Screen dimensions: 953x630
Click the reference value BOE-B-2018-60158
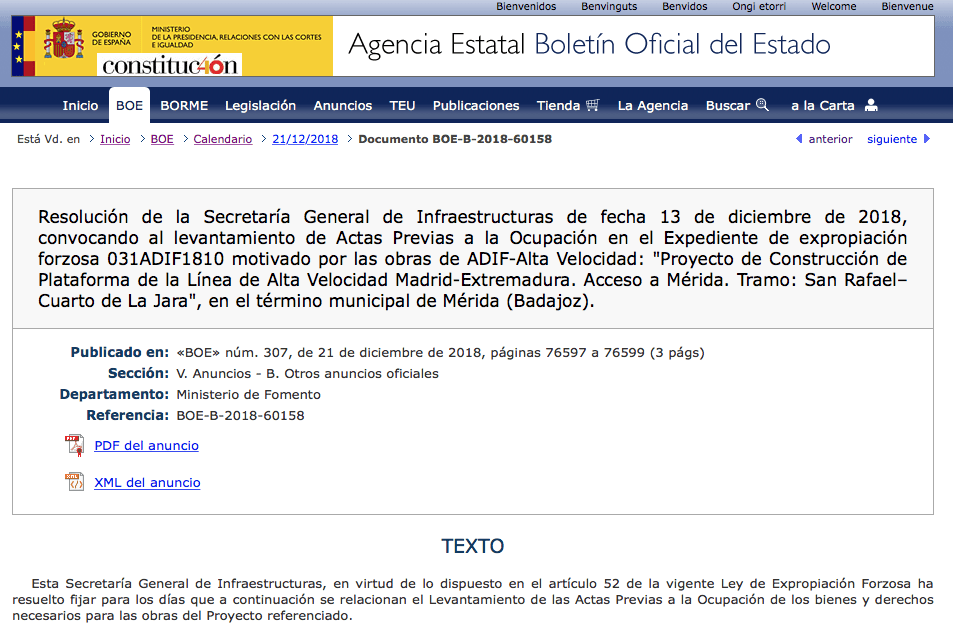tap(240, 416)
